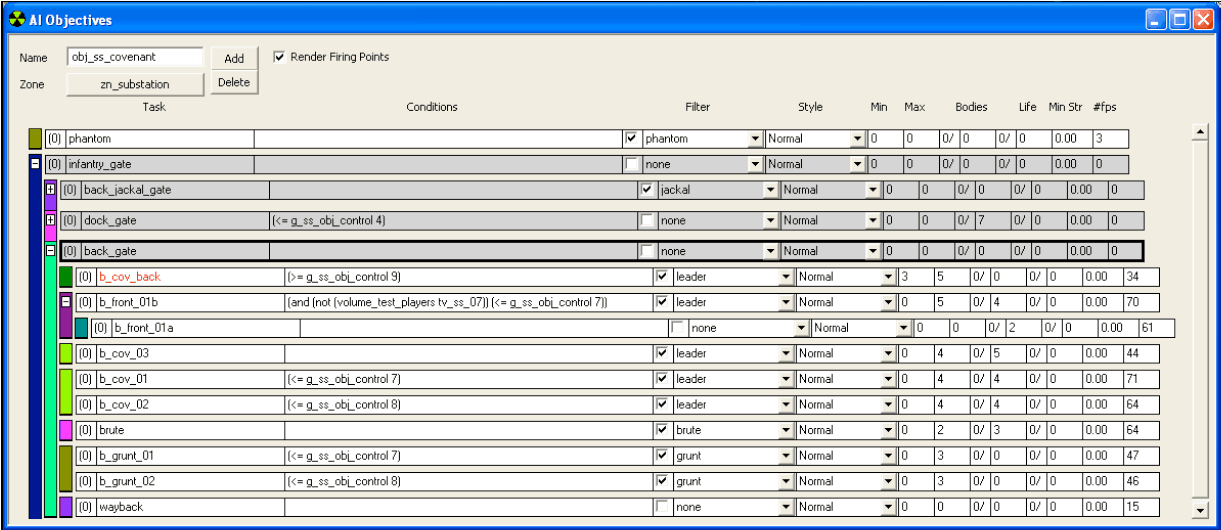The width and height of the screenshot is (1221, 530).
Task: Click Min value 3 on b_cov_back row
Action: pyautogui.click(x=915, y=277)
